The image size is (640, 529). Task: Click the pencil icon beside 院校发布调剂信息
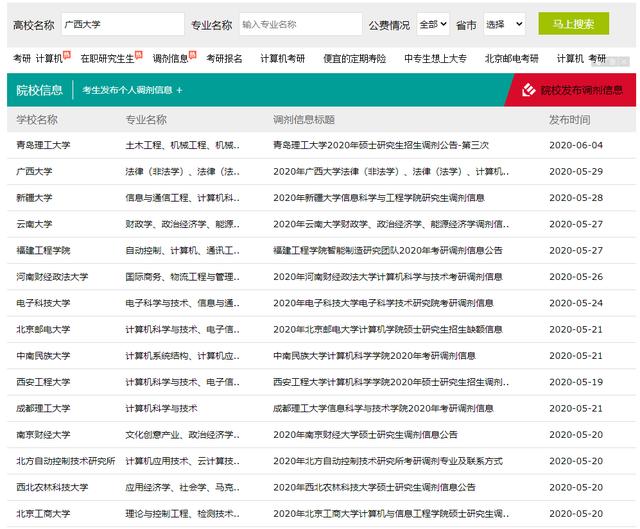[529, 90]
